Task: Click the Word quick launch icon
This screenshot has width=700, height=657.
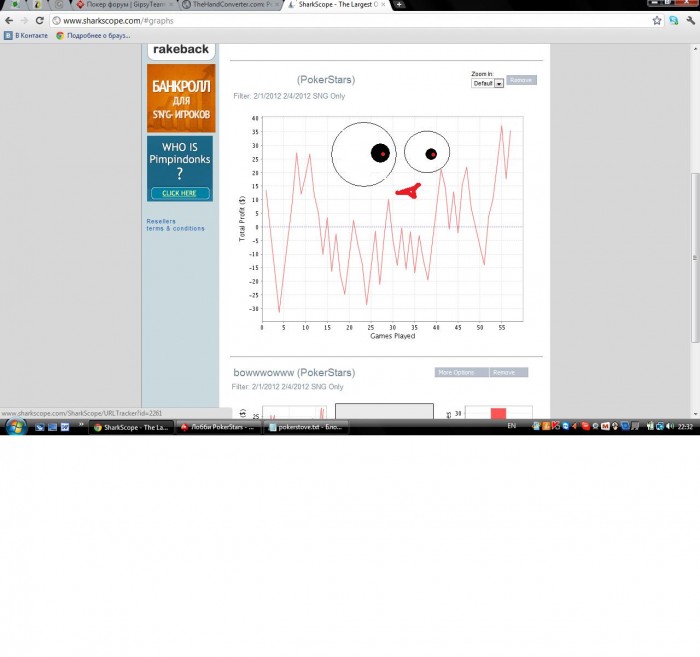Action: pyautogui.click(x=65, y=427)
